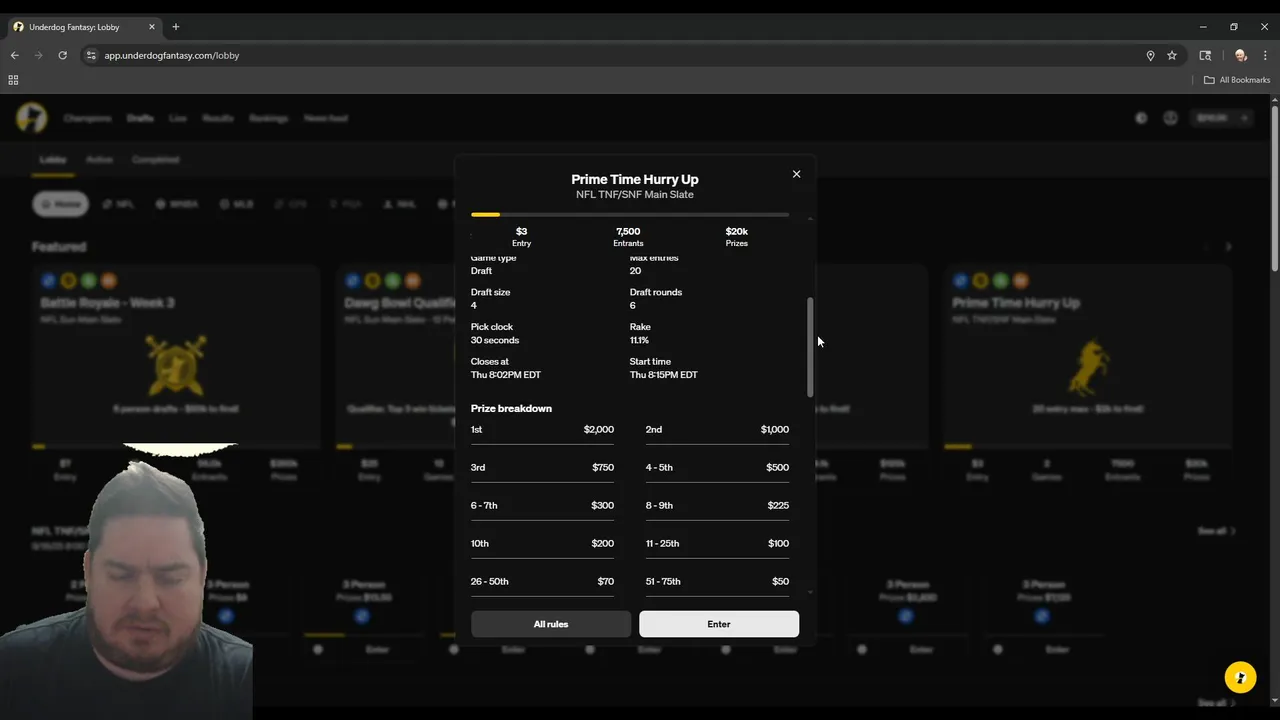Click the Thu 8:15PM EDT start time
Screen dimensions: 1280x720
(x=664, y=375)
